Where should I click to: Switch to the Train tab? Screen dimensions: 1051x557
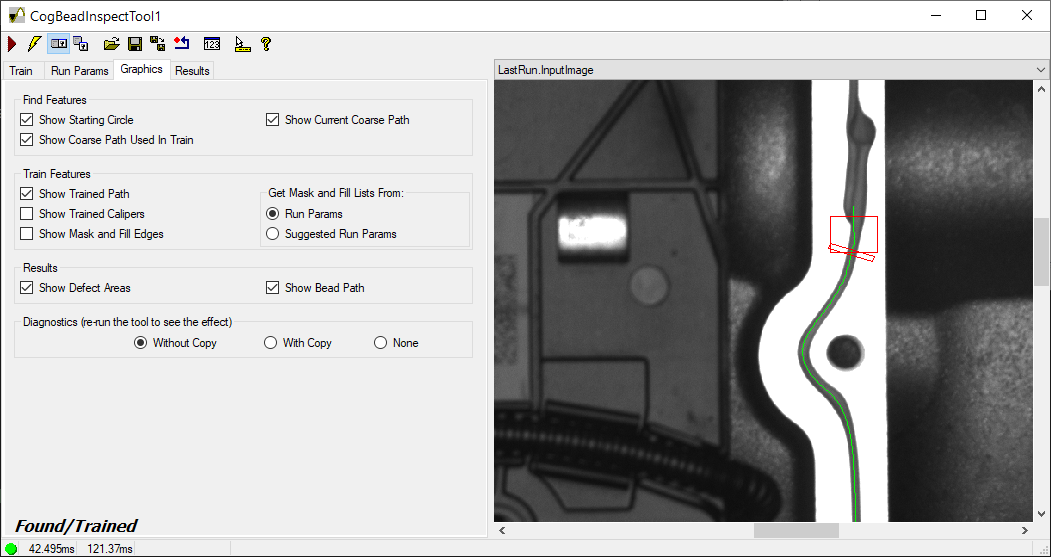[21, 70]
